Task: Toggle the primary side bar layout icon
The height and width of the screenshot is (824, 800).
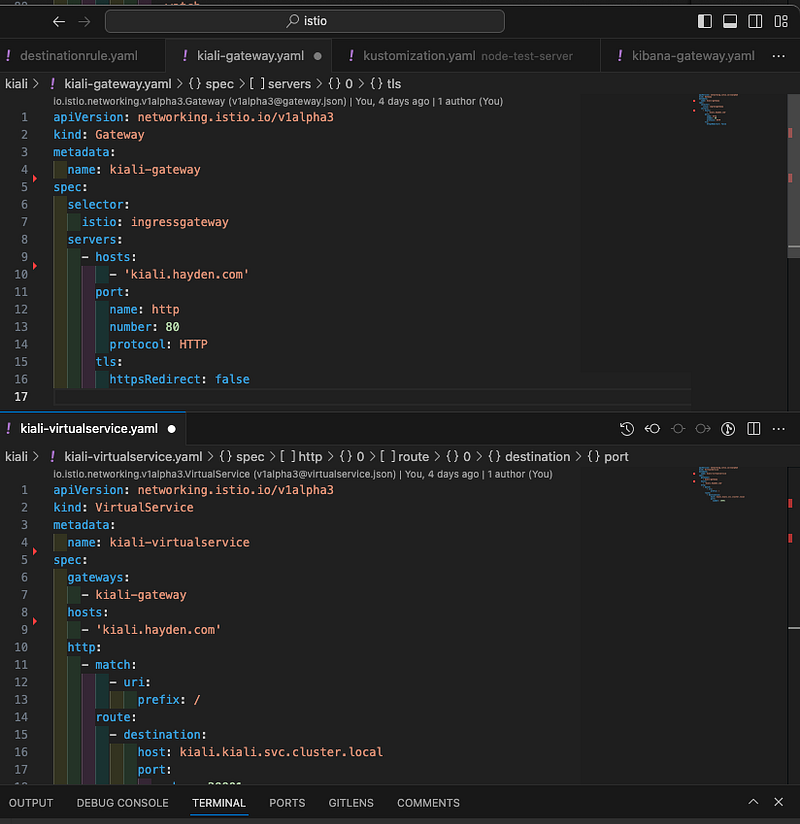Action: 704,21
